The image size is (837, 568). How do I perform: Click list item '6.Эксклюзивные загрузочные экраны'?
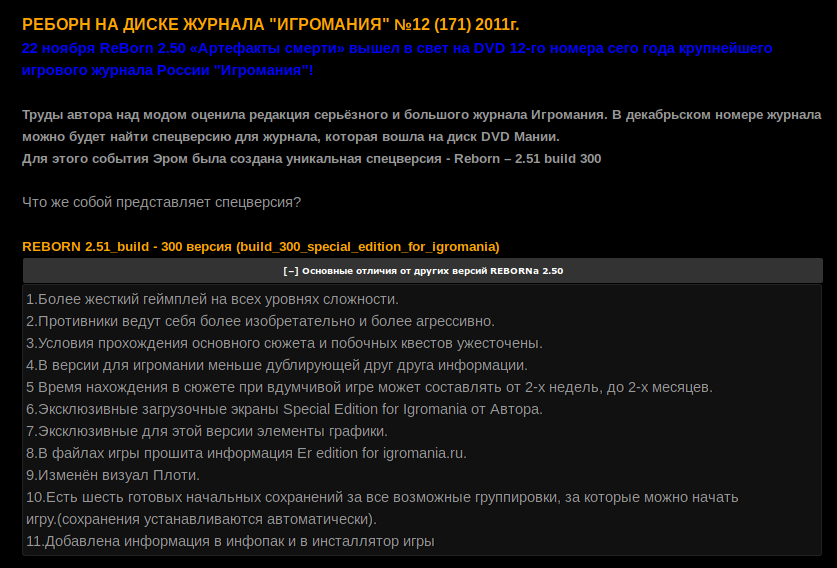(285, 409)
